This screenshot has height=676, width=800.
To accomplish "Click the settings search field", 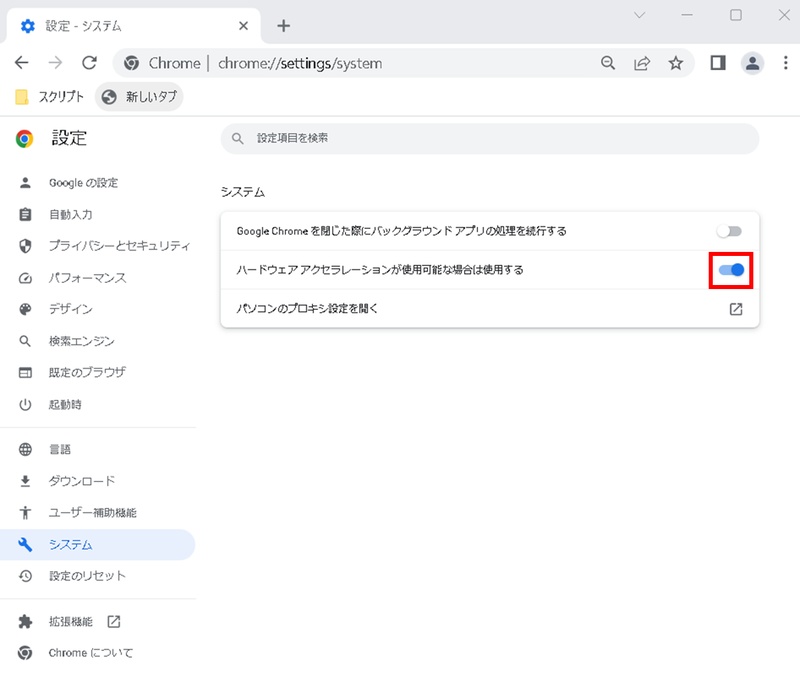I will [x=490, y=138].
